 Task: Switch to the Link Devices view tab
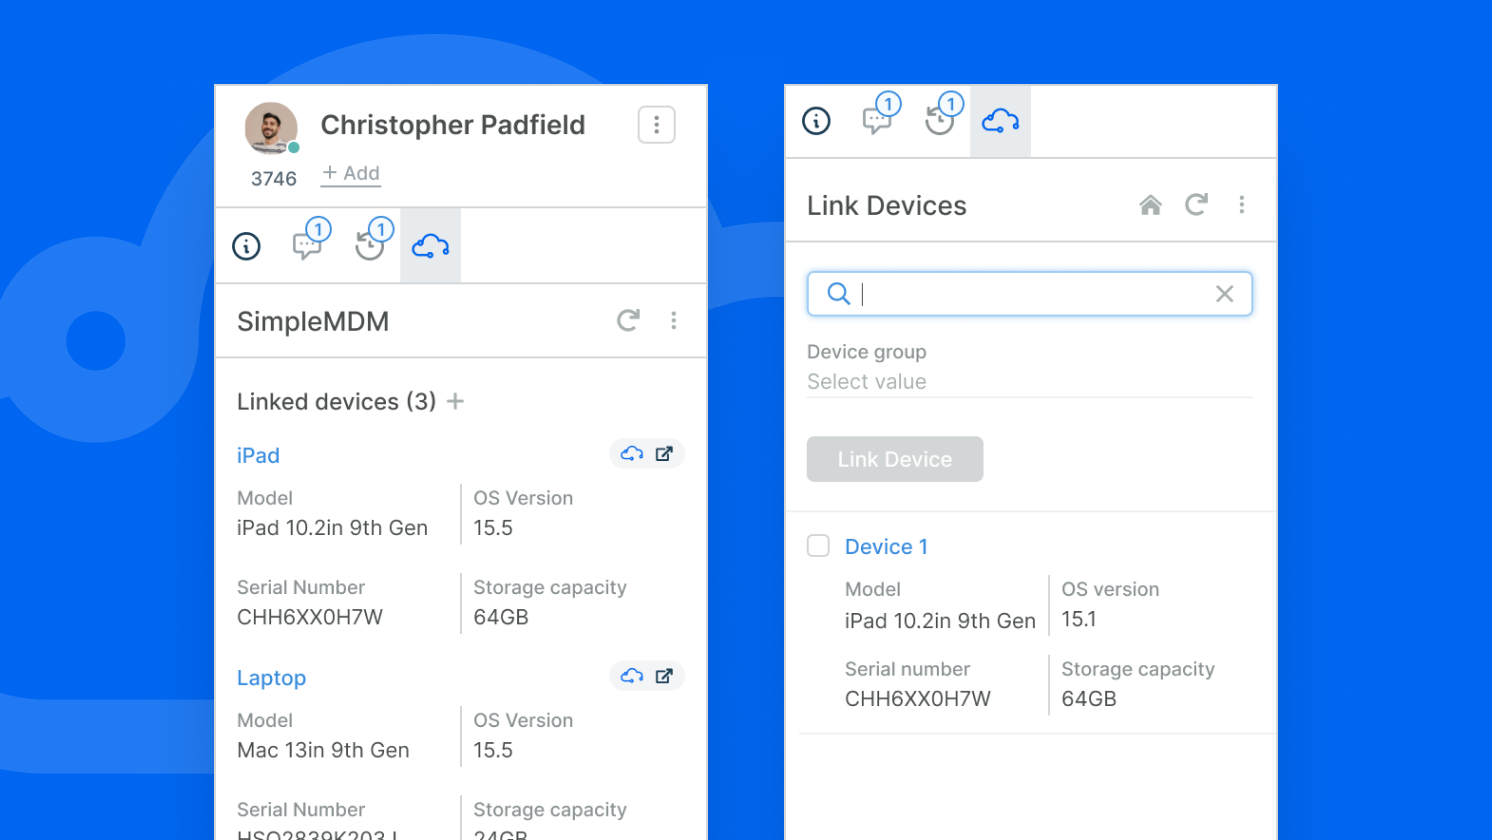1000,120
